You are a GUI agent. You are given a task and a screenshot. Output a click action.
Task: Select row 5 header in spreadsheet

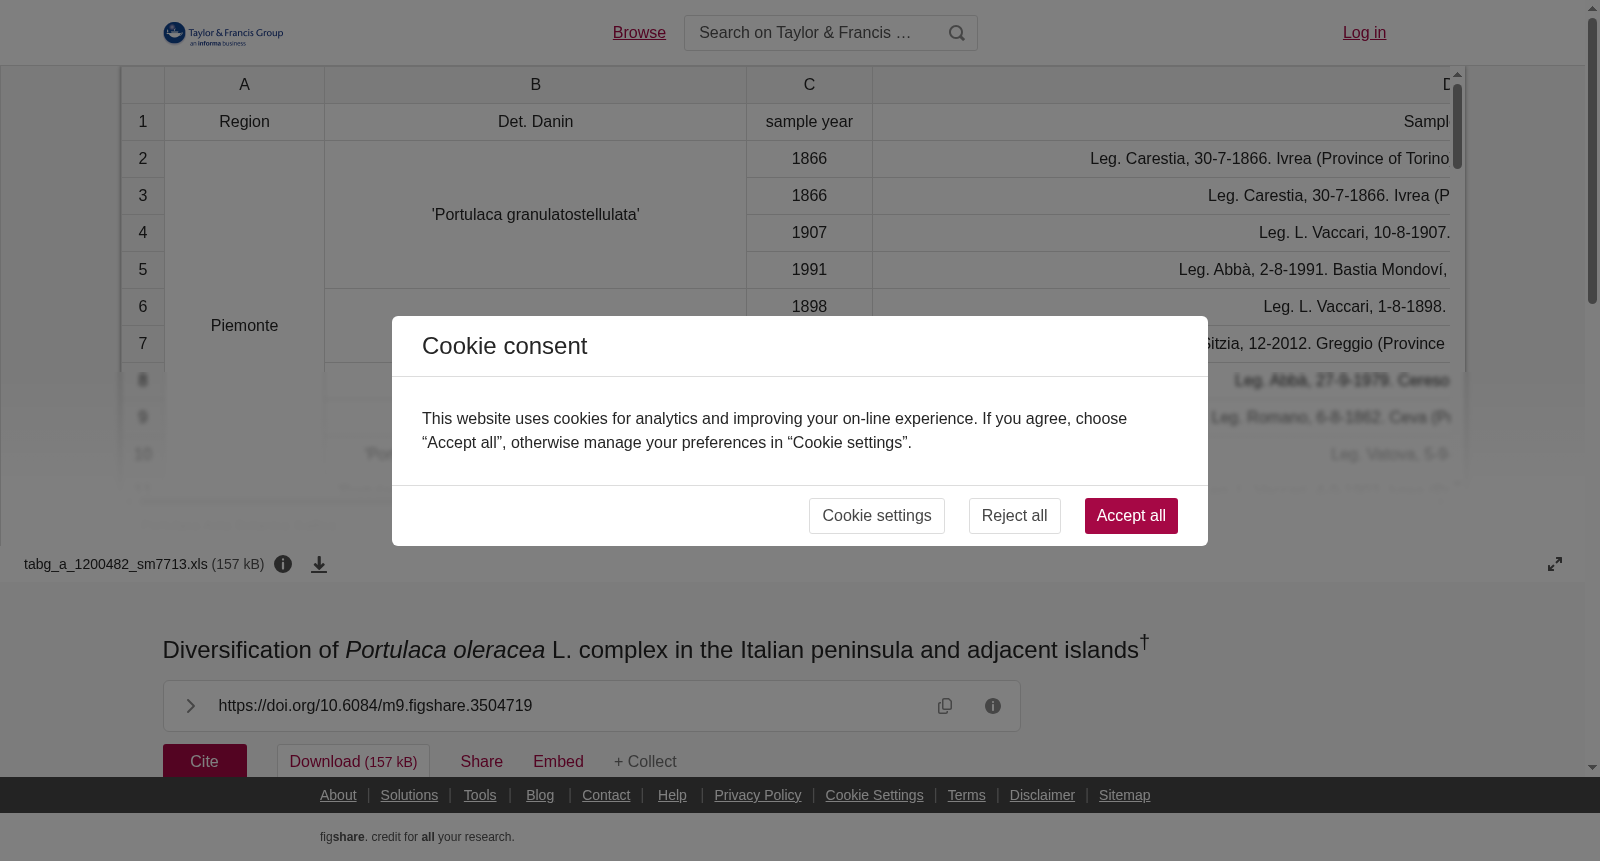(x=143, y=270)
